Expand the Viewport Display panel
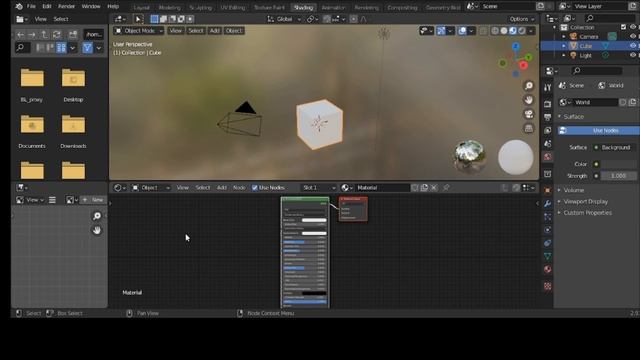640x360 pixels. [x=585, y=202]
